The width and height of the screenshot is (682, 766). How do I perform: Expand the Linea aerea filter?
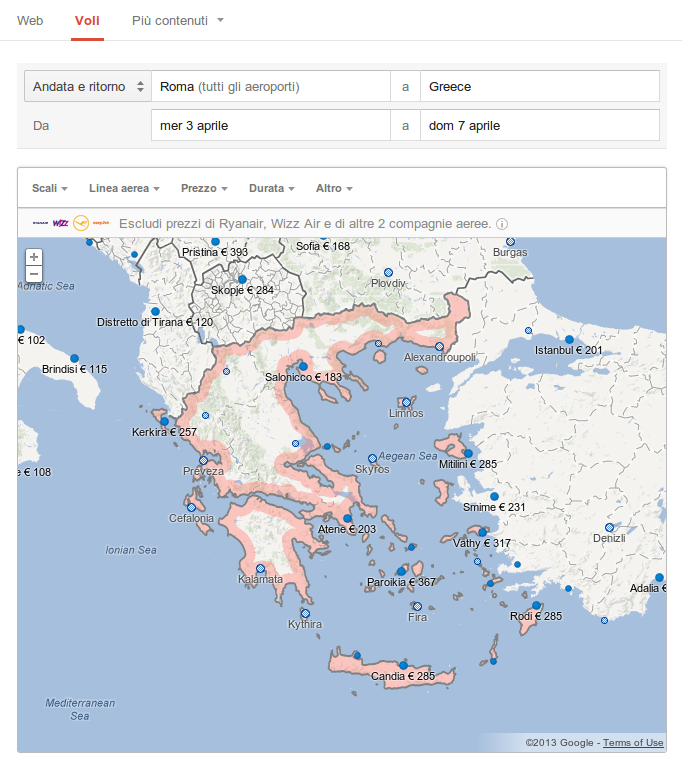click(x=124, y=188)
